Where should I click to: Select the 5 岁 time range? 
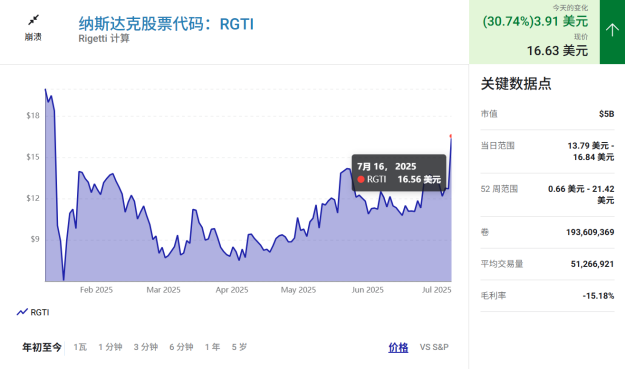click(239, 347)
